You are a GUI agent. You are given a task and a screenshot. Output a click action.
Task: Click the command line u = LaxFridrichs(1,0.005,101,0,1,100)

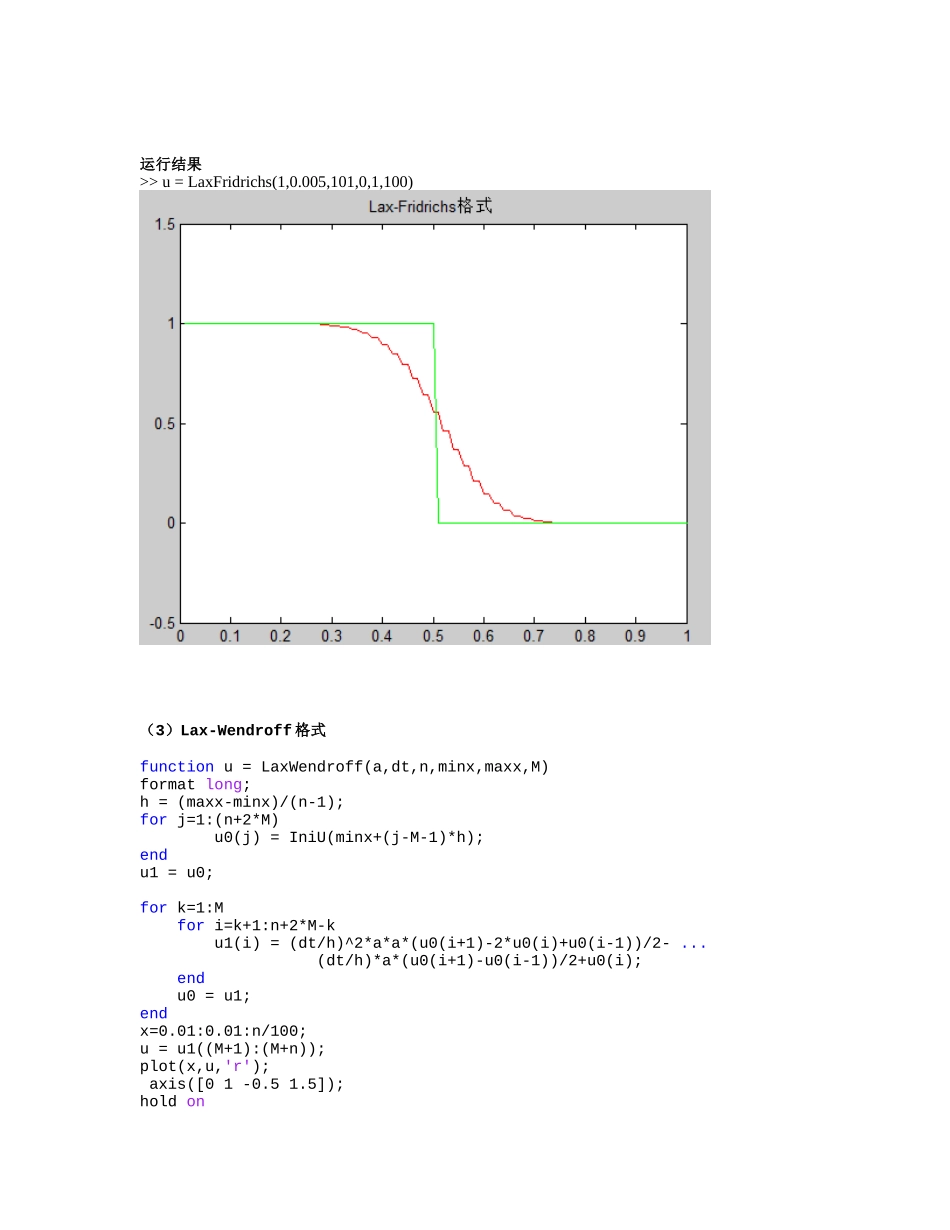(276, 181)
